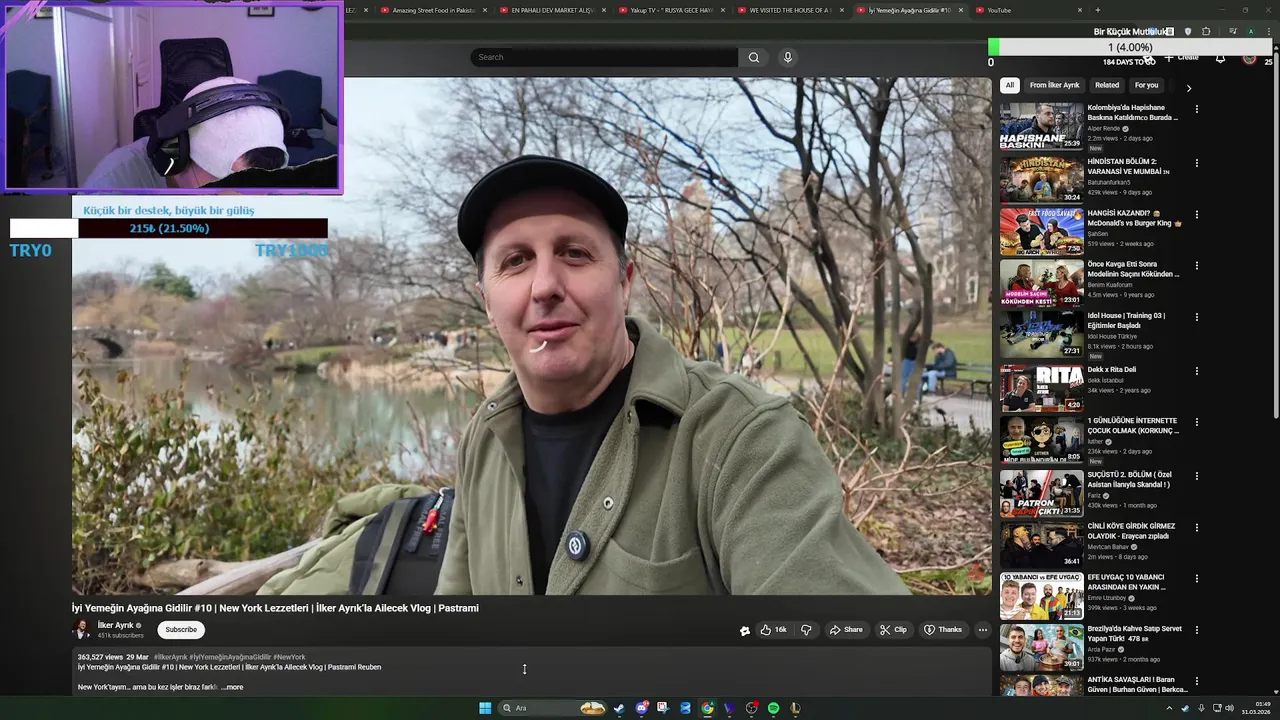Select the Related filter chip
Screen dimensions: 1280x720
tap(1107, 85)
